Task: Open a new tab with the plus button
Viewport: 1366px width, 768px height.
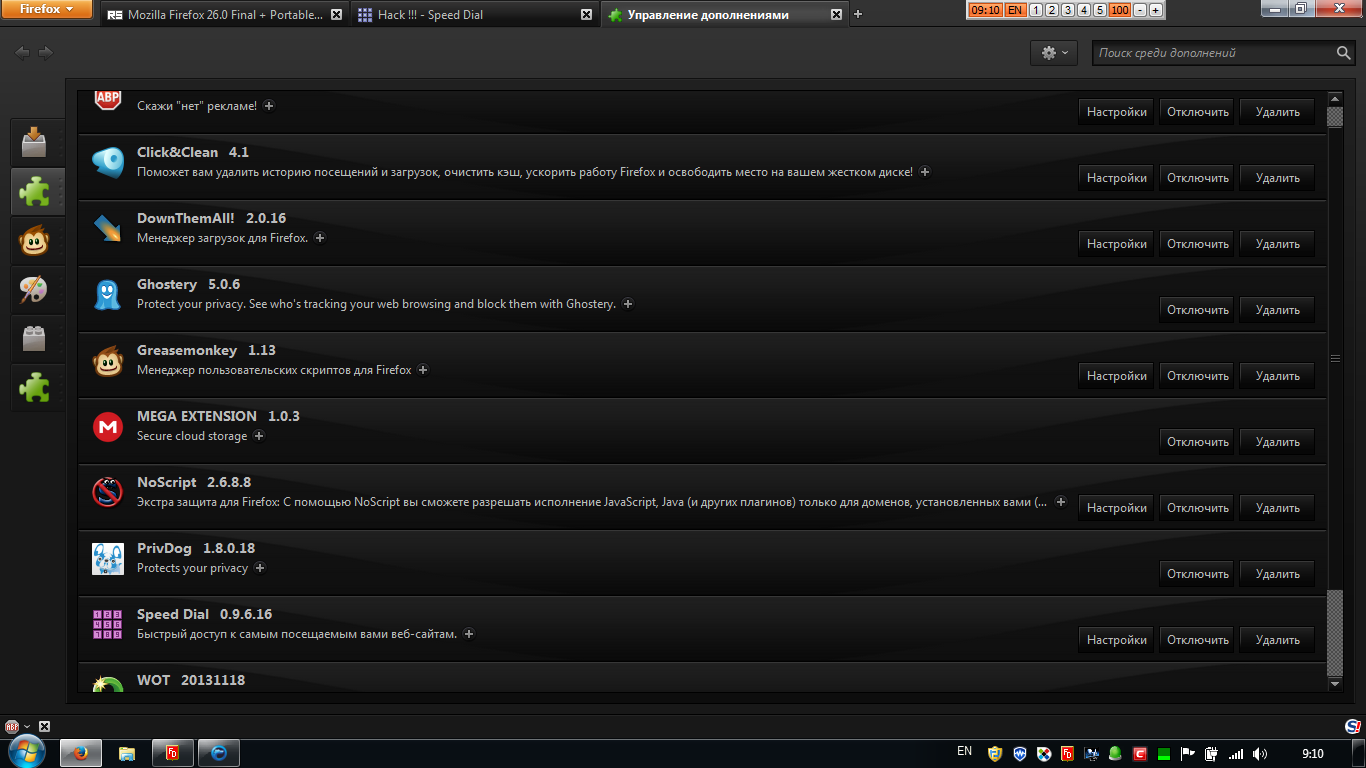Action: pos(858,15)
